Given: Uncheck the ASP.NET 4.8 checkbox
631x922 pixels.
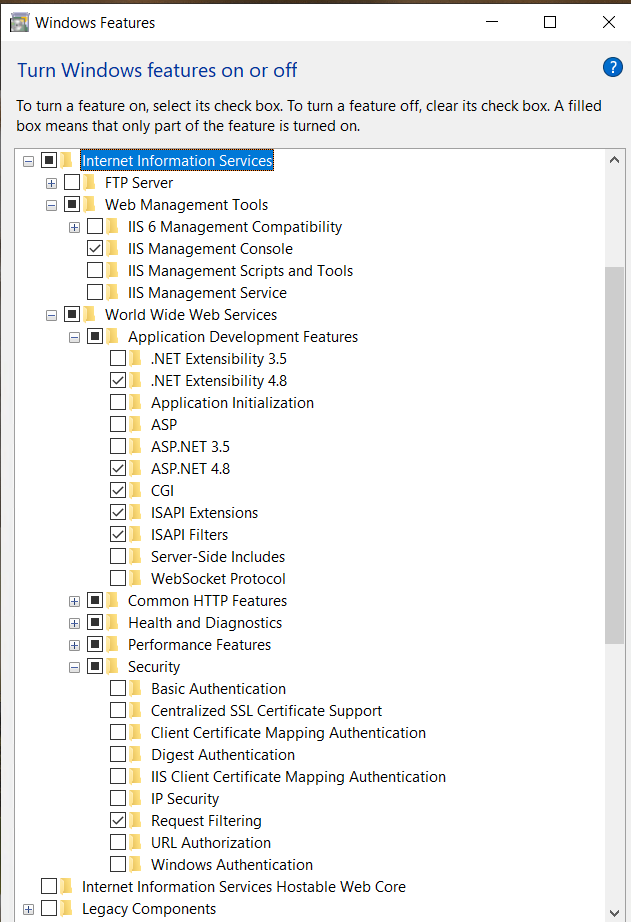Looking at the screenshot, I should [x=118, y=468].
